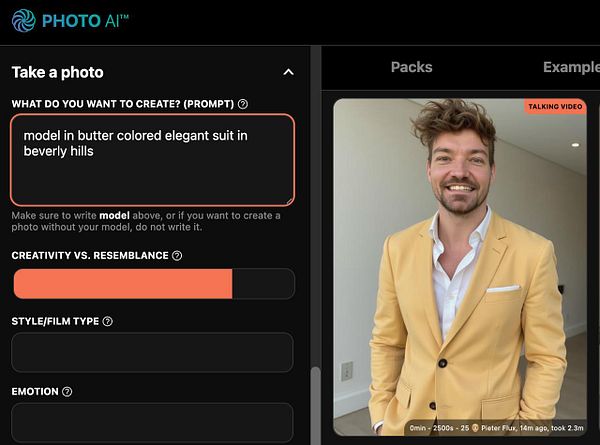
Task: Click the Talking Video badge on photo
Action: coord(555,106)
